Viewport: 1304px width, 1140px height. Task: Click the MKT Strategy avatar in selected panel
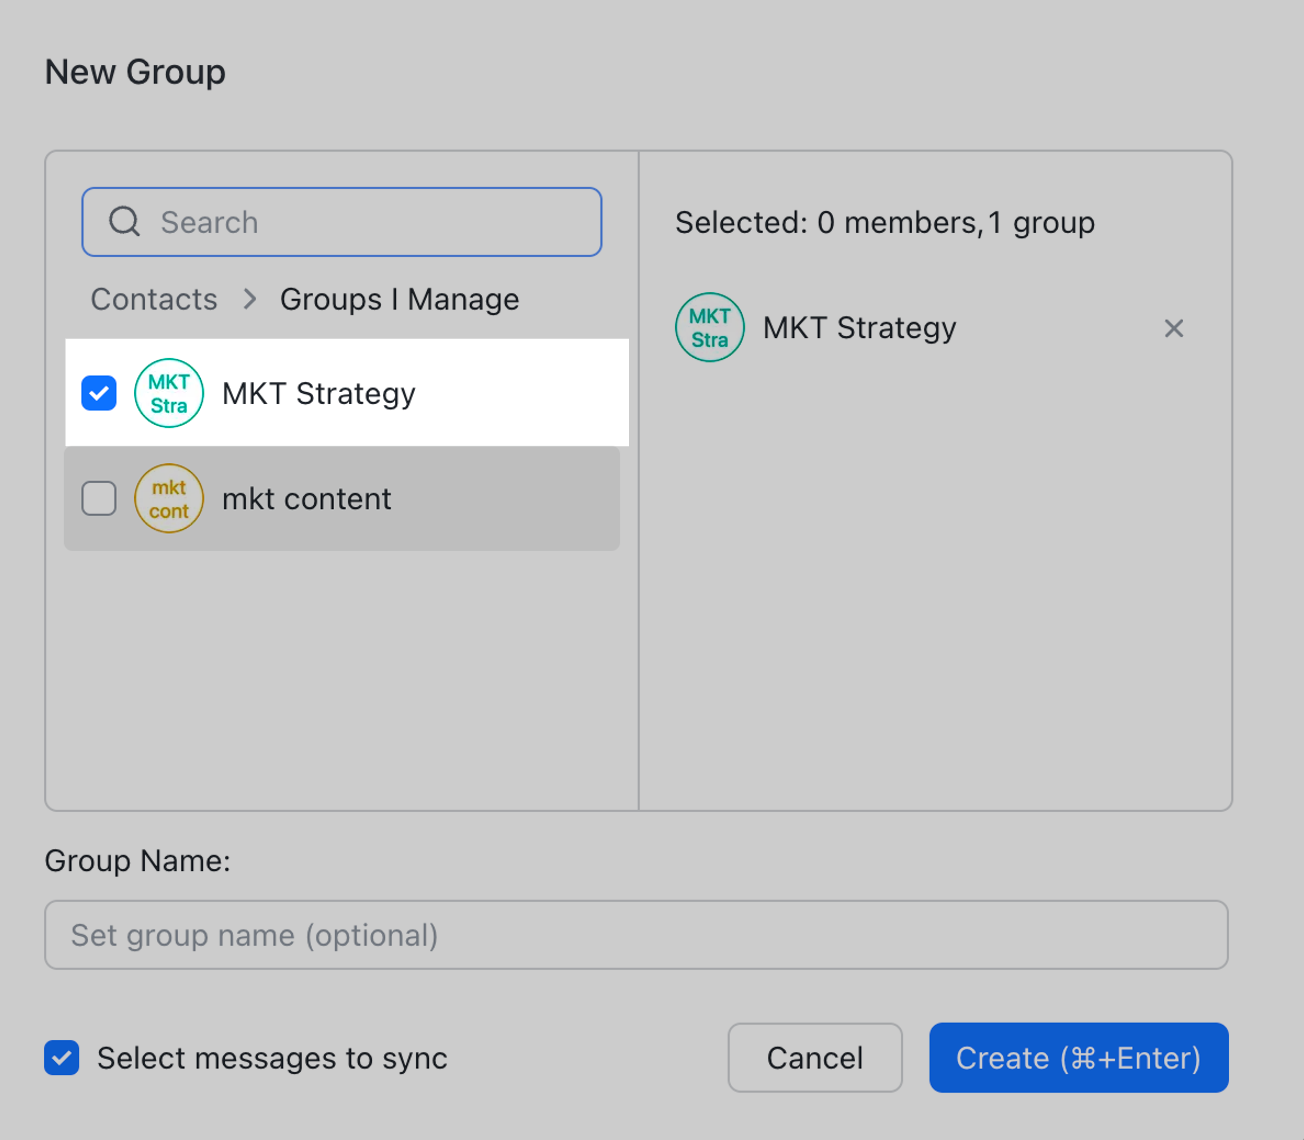pos(709,327)
